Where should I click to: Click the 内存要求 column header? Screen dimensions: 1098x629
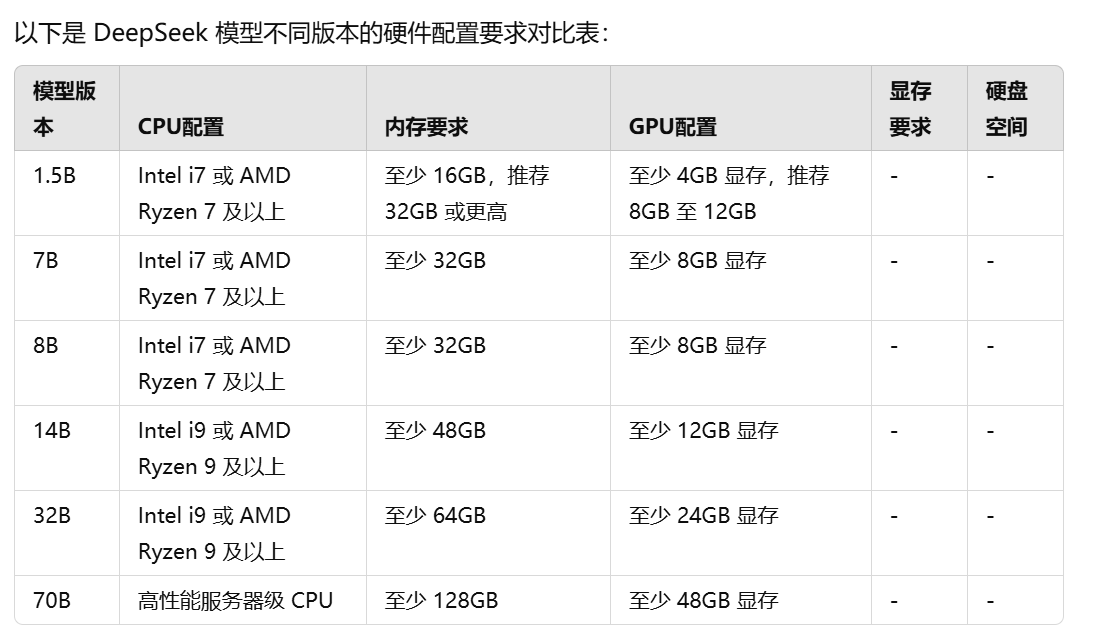488,109
